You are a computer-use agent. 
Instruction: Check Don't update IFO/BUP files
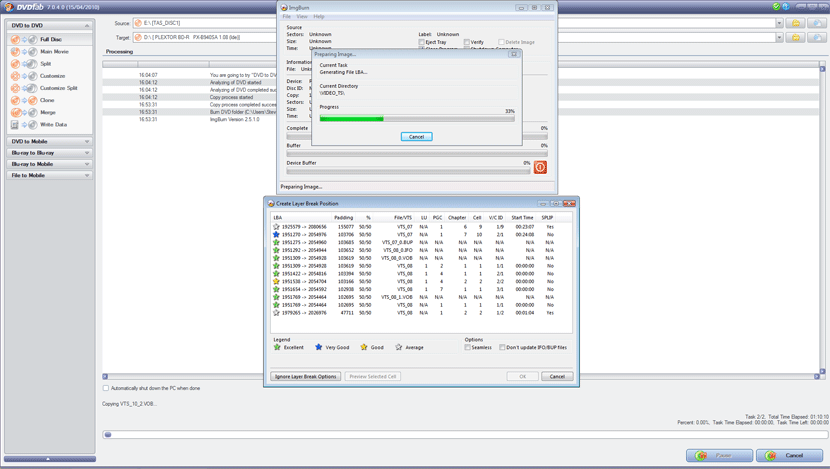(x=503, y=348)
